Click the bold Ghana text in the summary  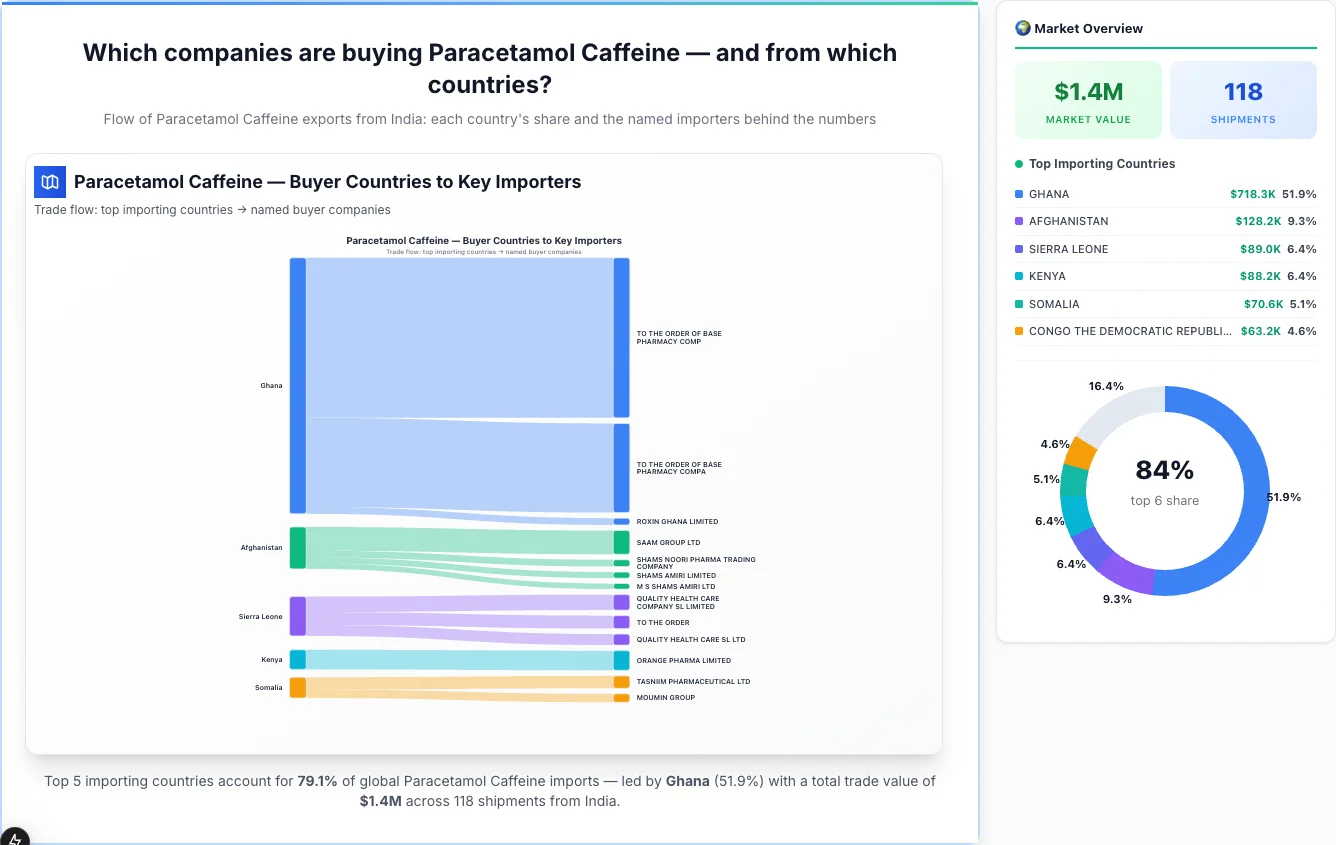tap(688, 781)
